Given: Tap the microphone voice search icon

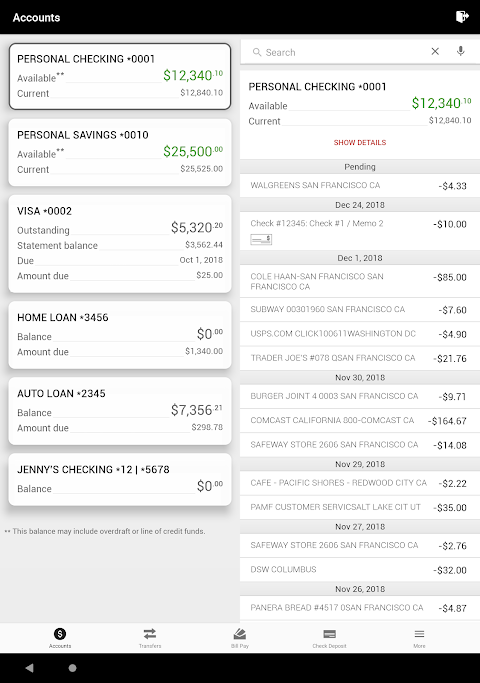Looking at the screenshot, I should click(x=460, y=51).
